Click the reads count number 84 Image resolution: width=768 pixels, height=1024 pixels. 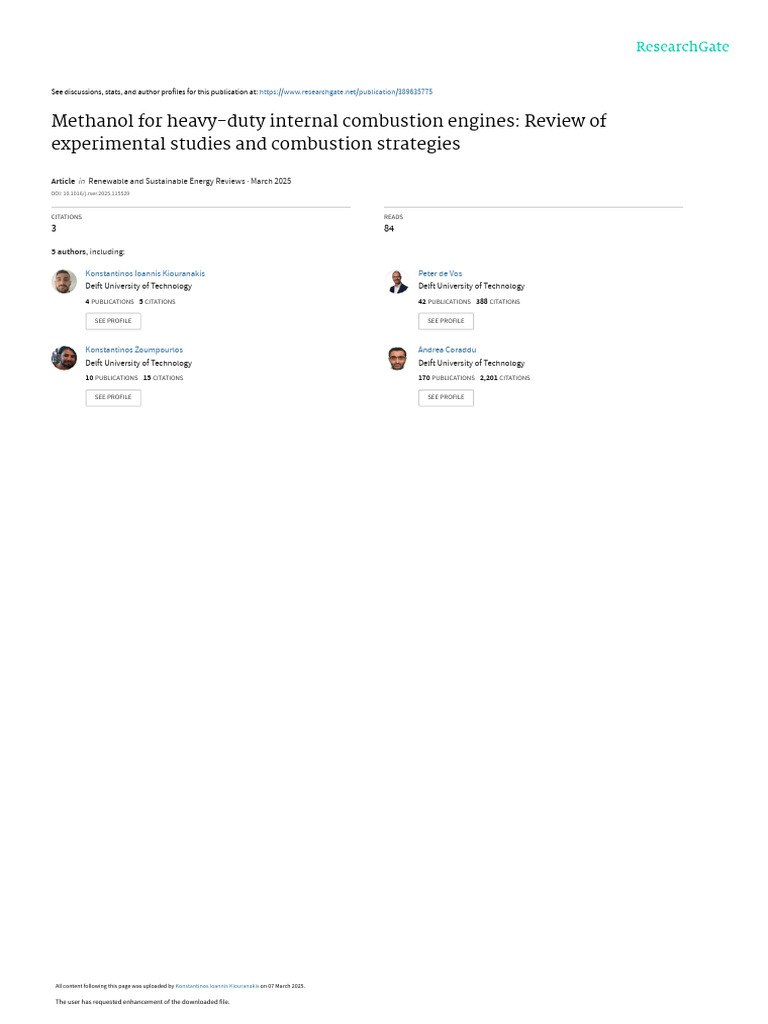389,228
